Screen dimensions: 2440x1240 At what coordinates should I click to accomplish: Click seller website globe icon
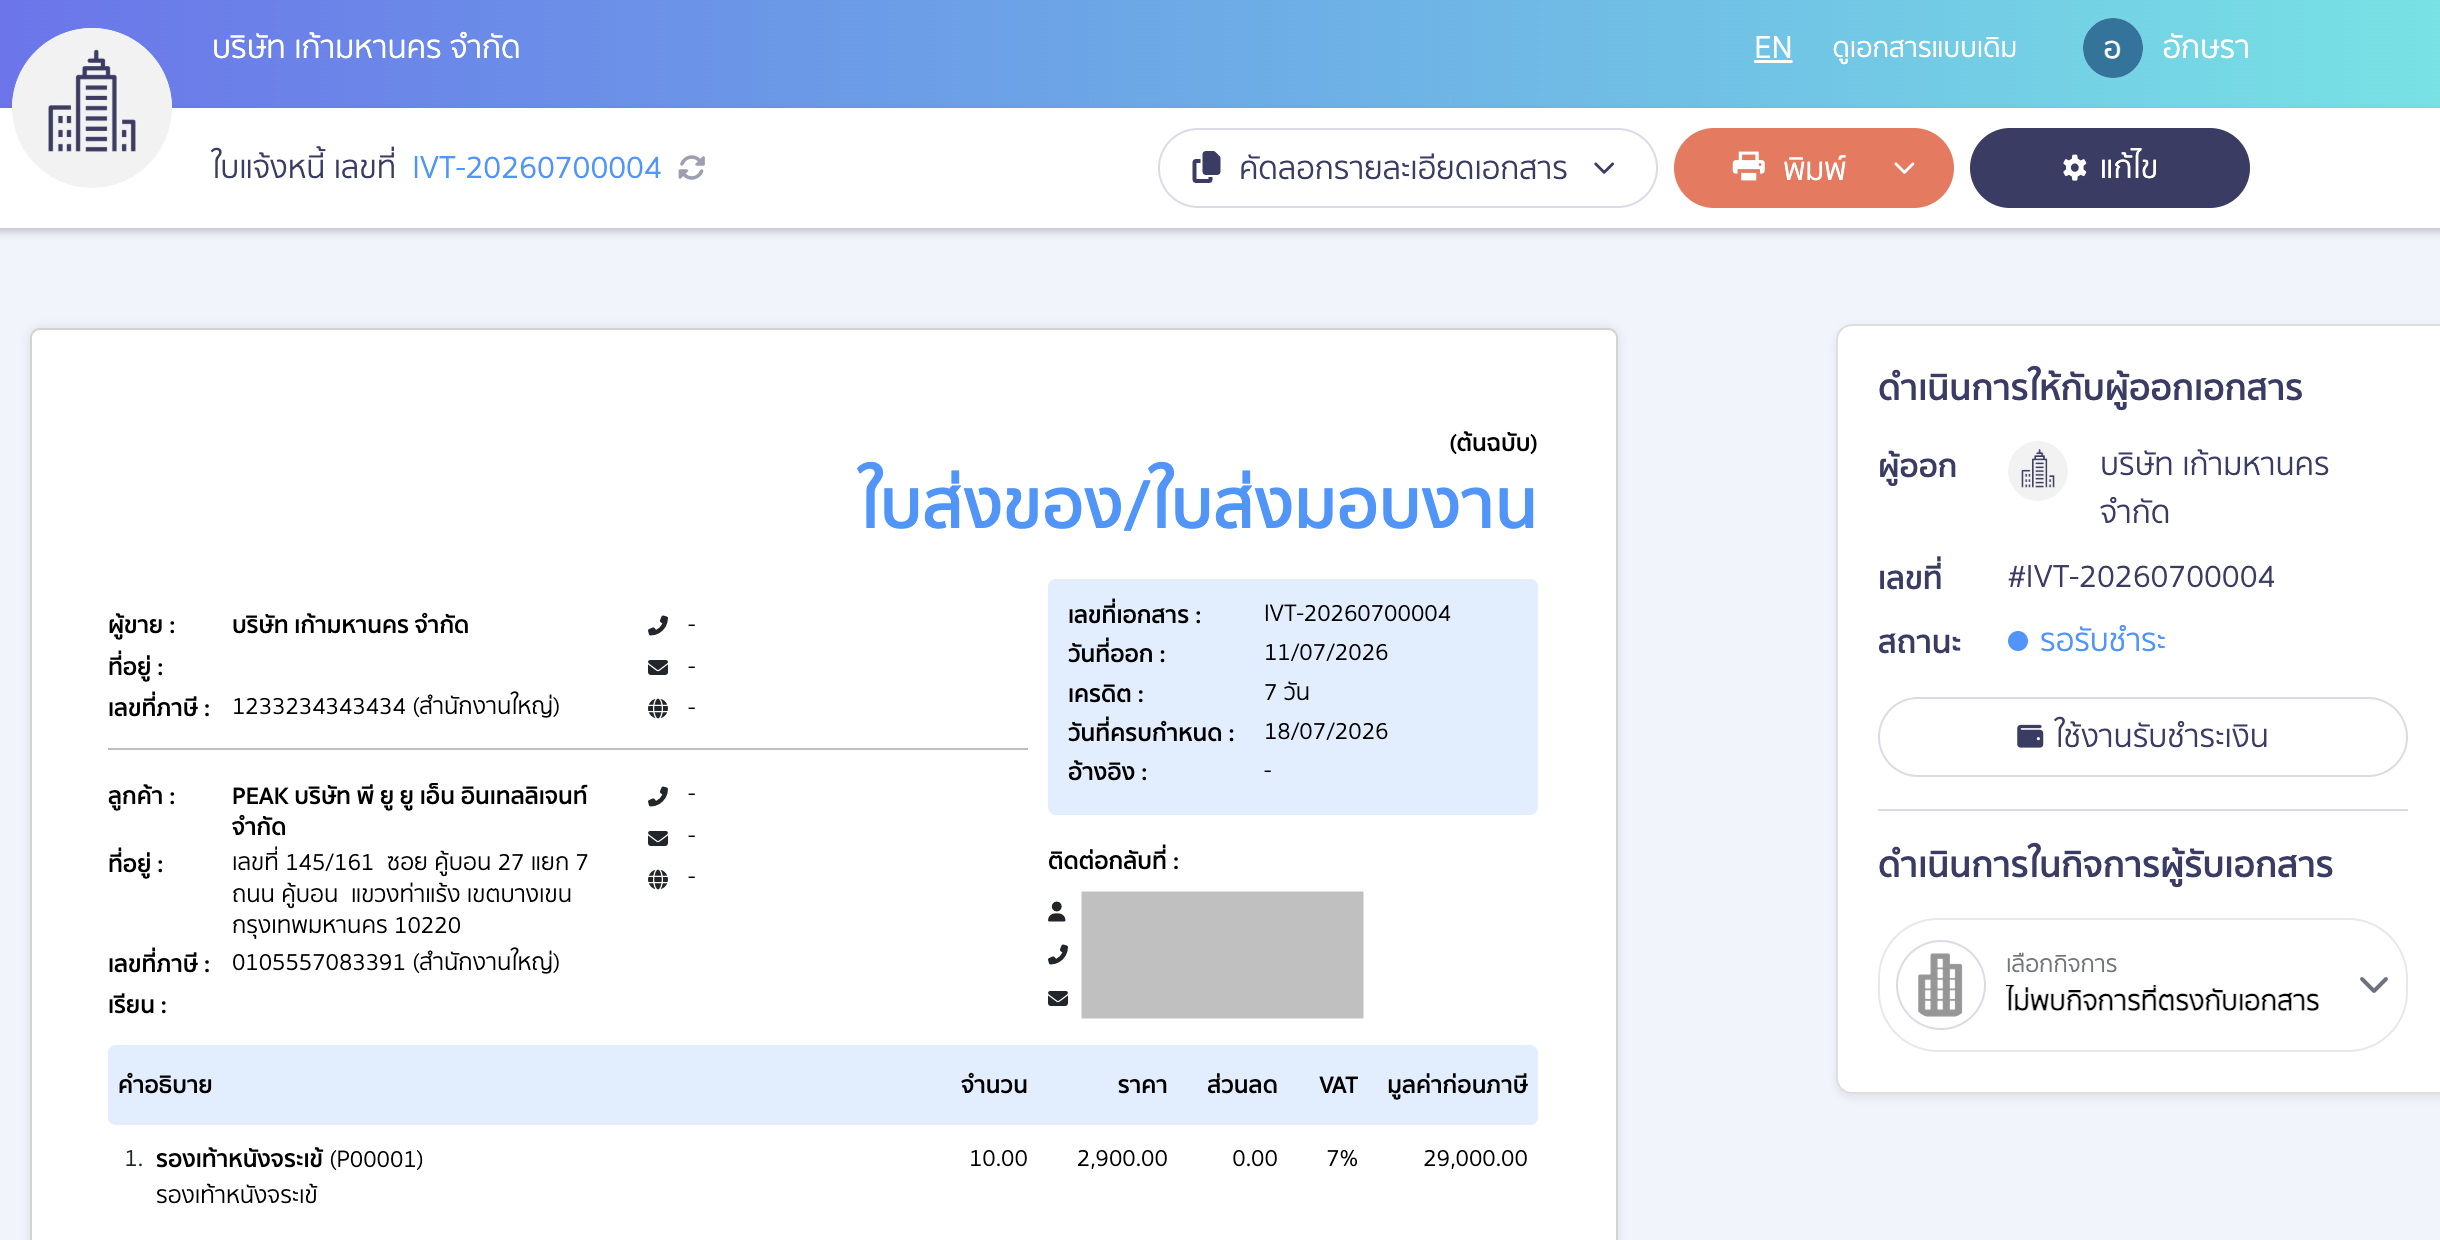click(x=658, y=708)
